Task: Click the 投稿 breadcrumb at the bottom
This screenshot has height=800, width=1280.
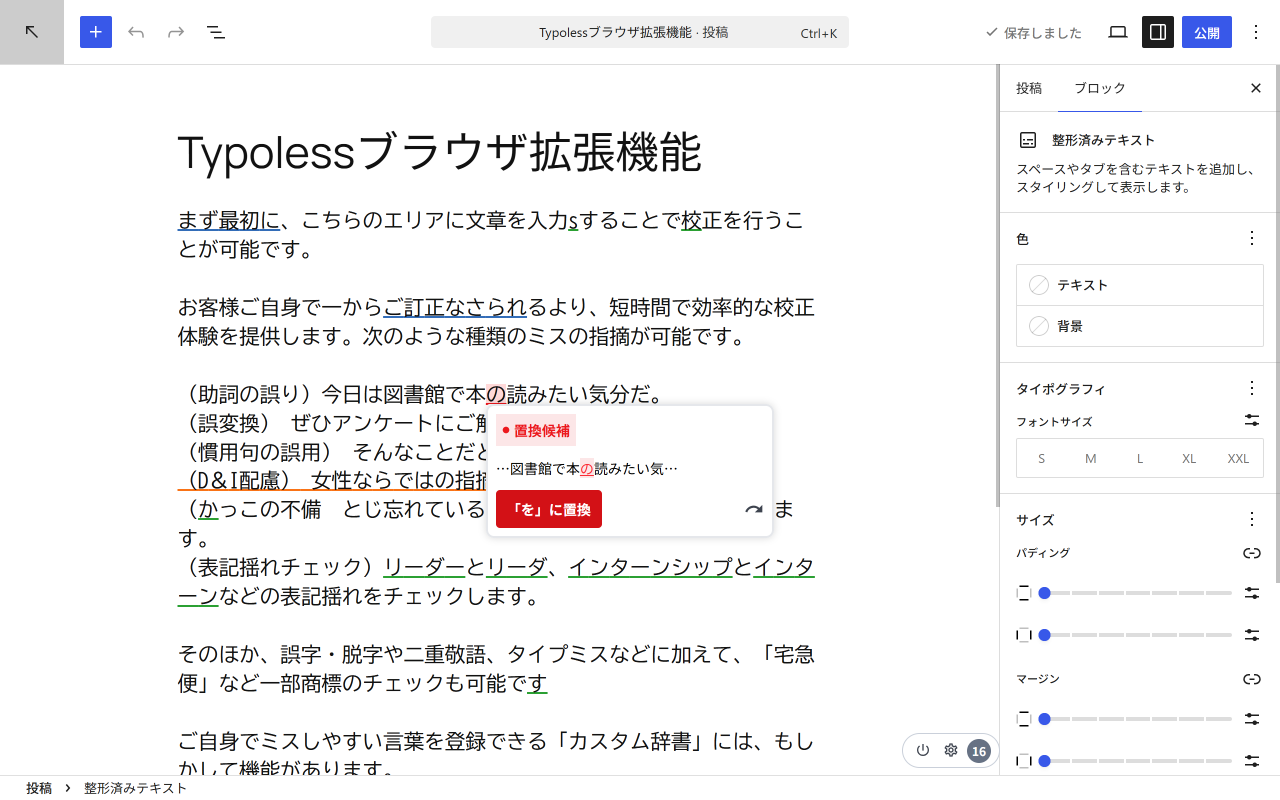Action: click(39, 788)
